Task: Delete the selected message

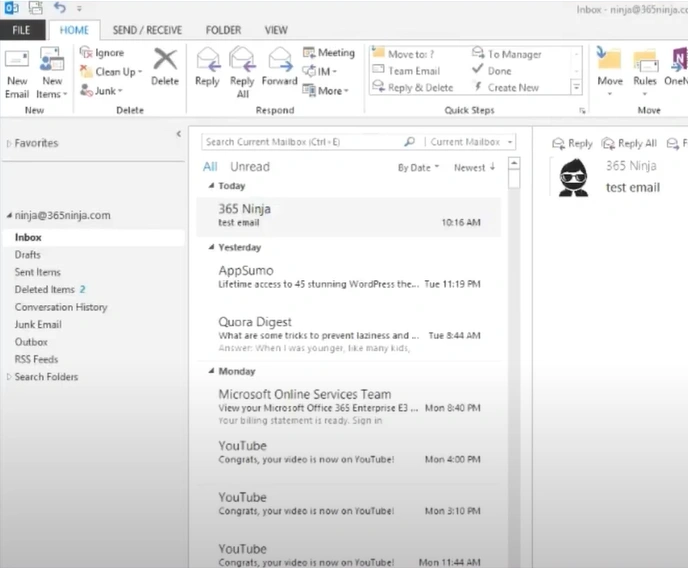Action: (x=165, y=67)
